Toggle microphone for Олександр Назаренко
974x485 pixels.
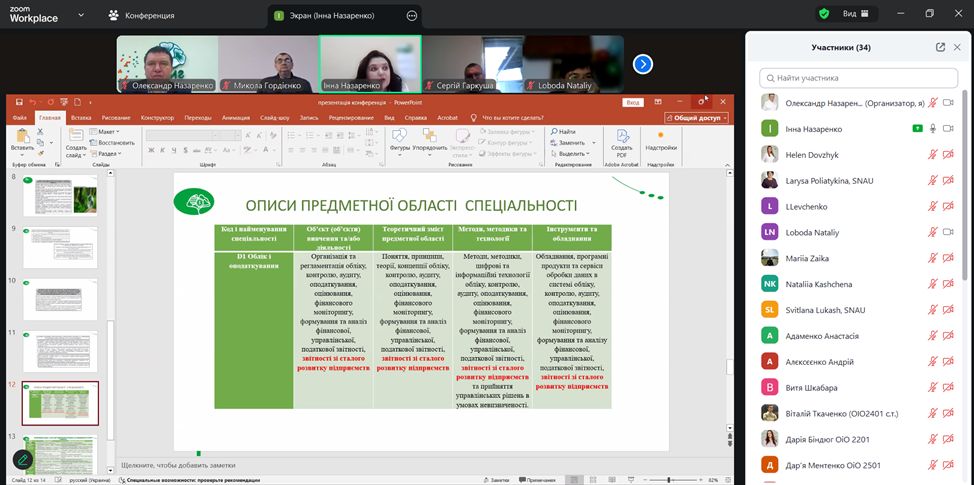click(933, 103)
